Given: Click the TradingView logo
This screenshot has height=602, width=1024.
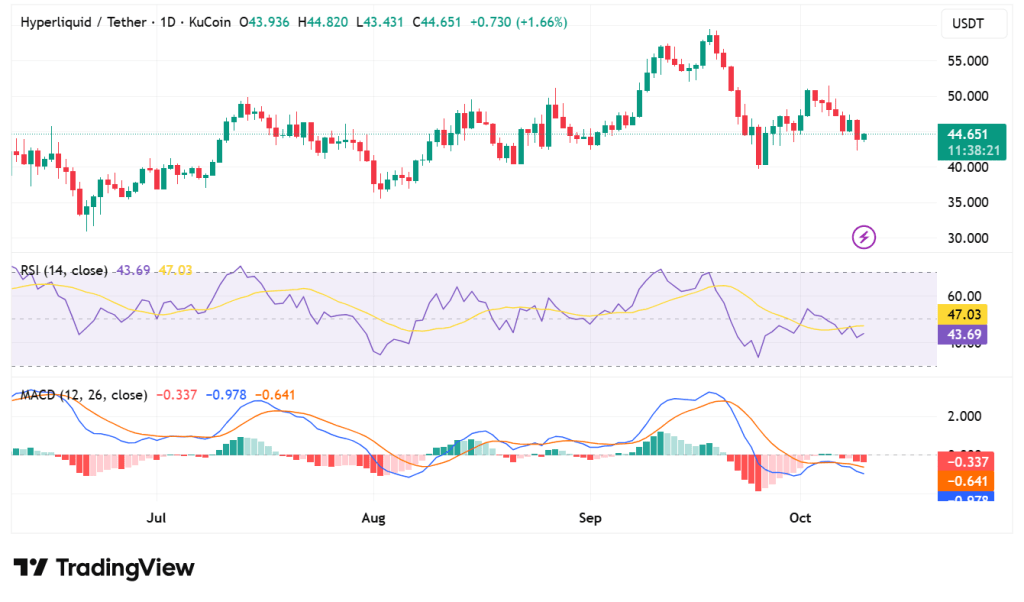Looking at the screenshot, I should 104,567.
